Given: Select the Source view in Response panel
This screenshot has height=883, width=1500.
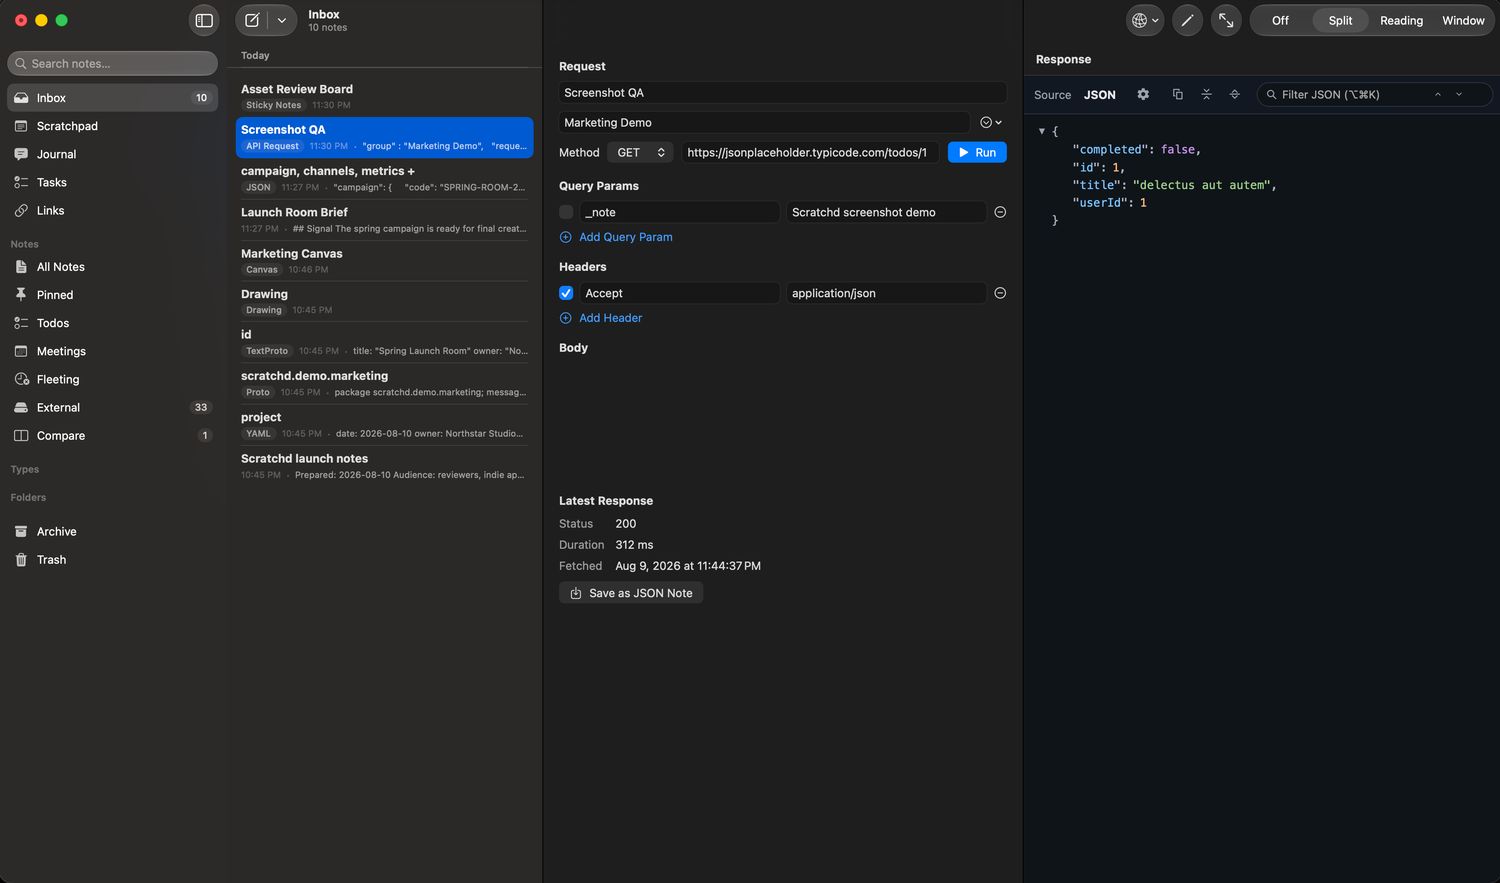Looking at the screenshot, I should point(1052,95).
